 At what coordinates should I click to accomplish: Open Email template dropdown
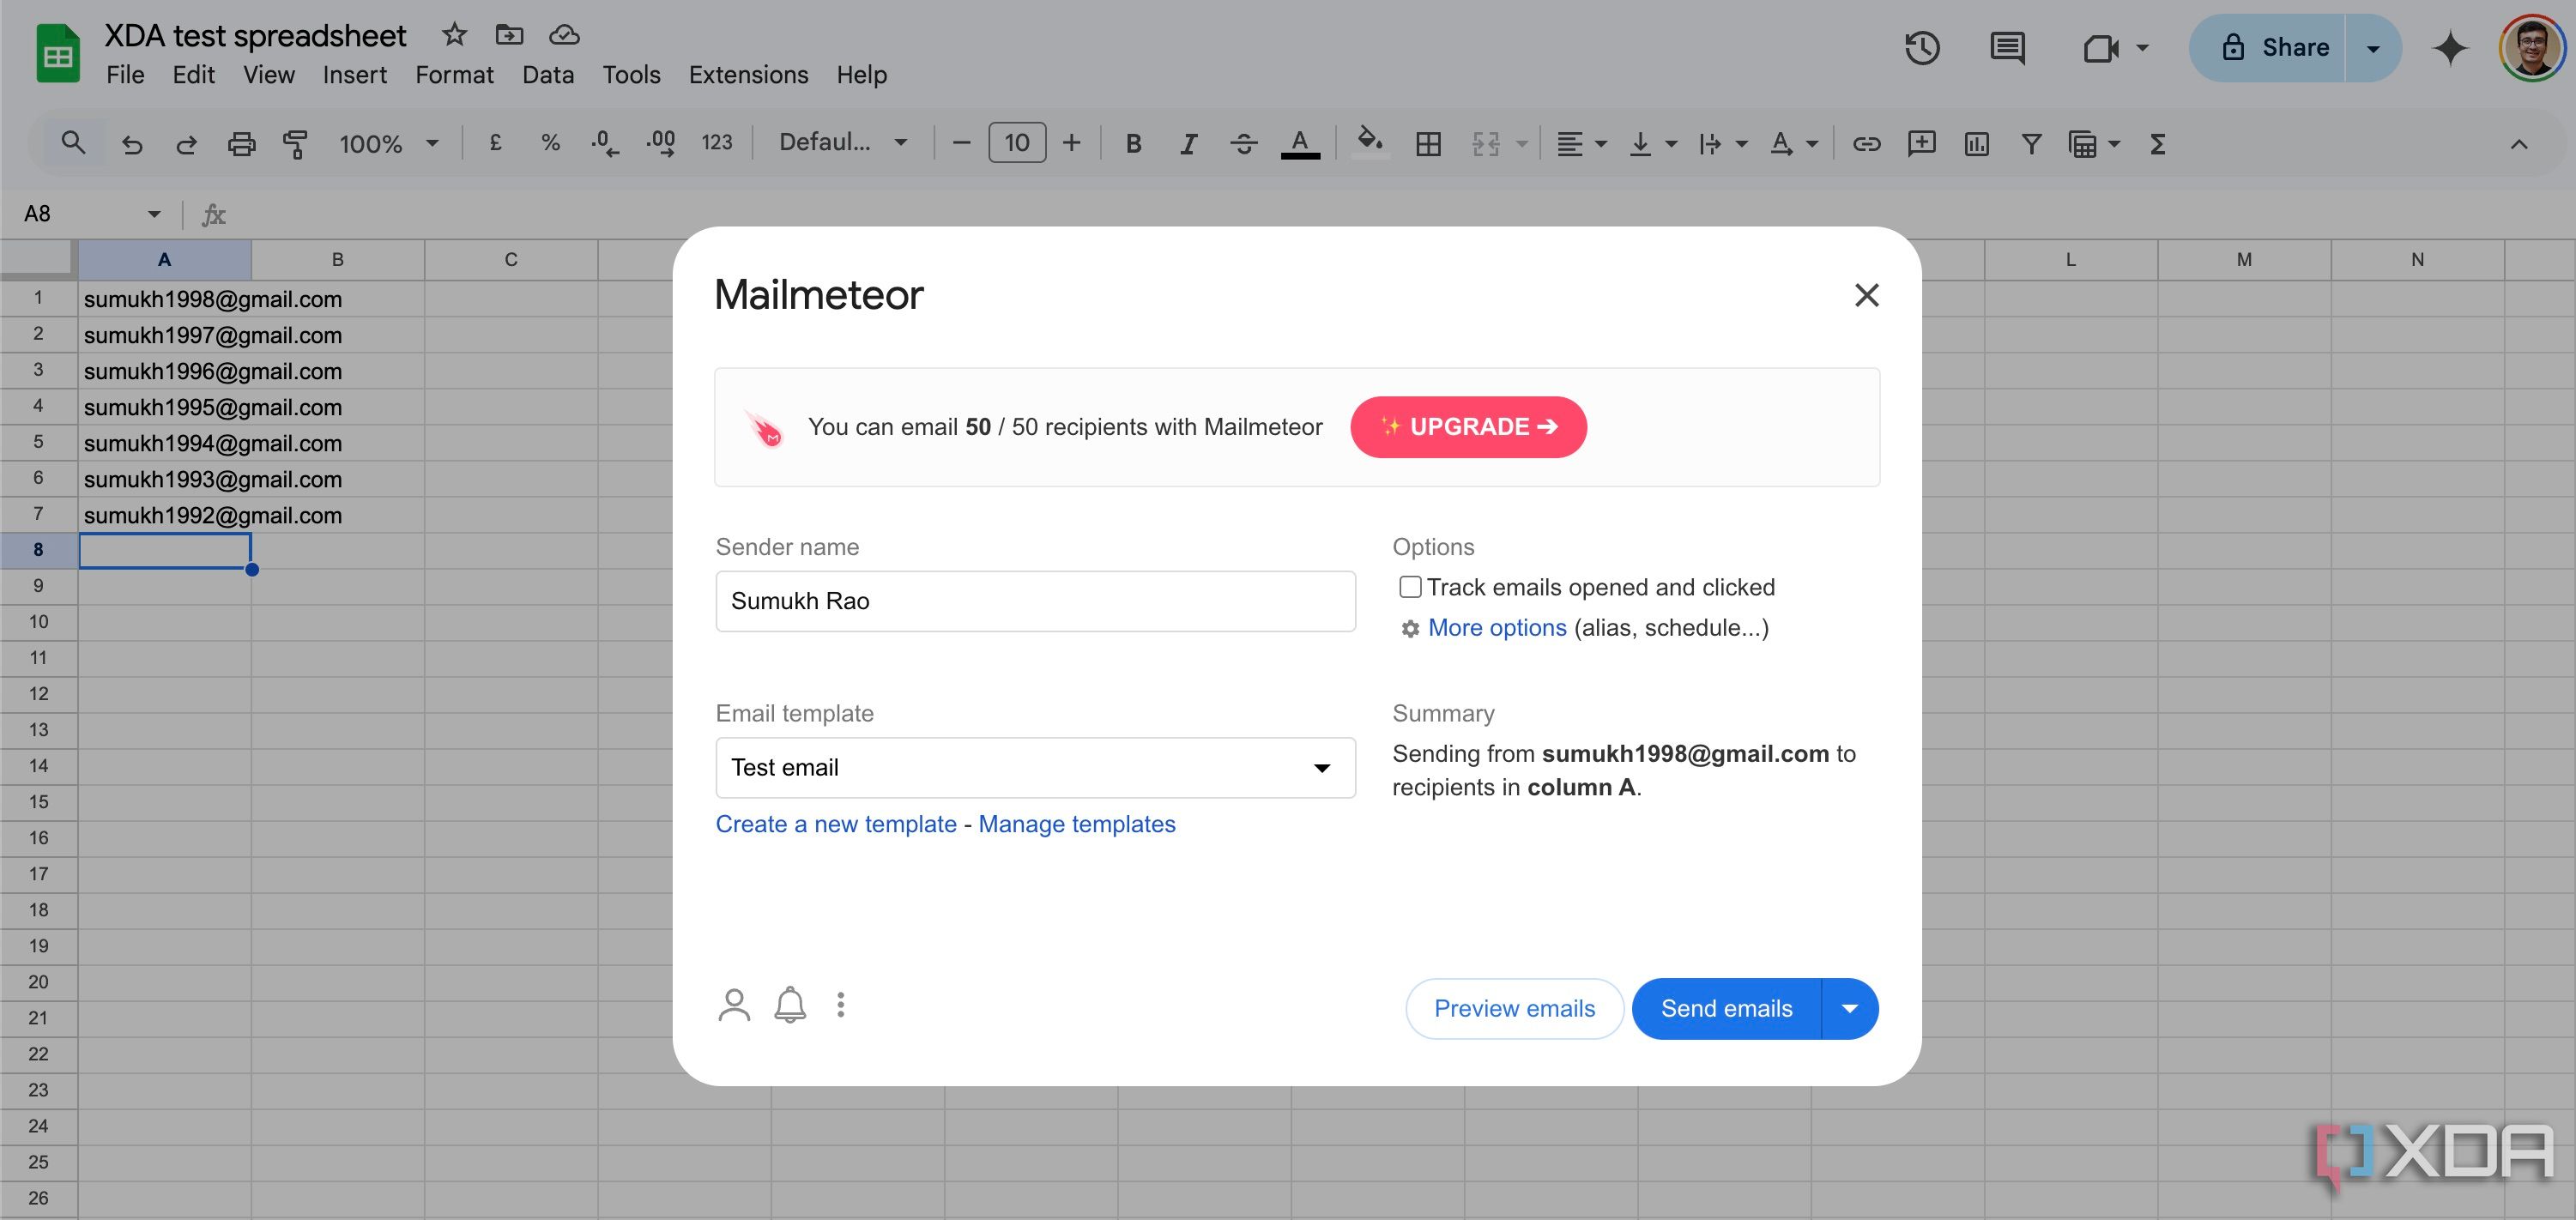[x=1035, y=767]
